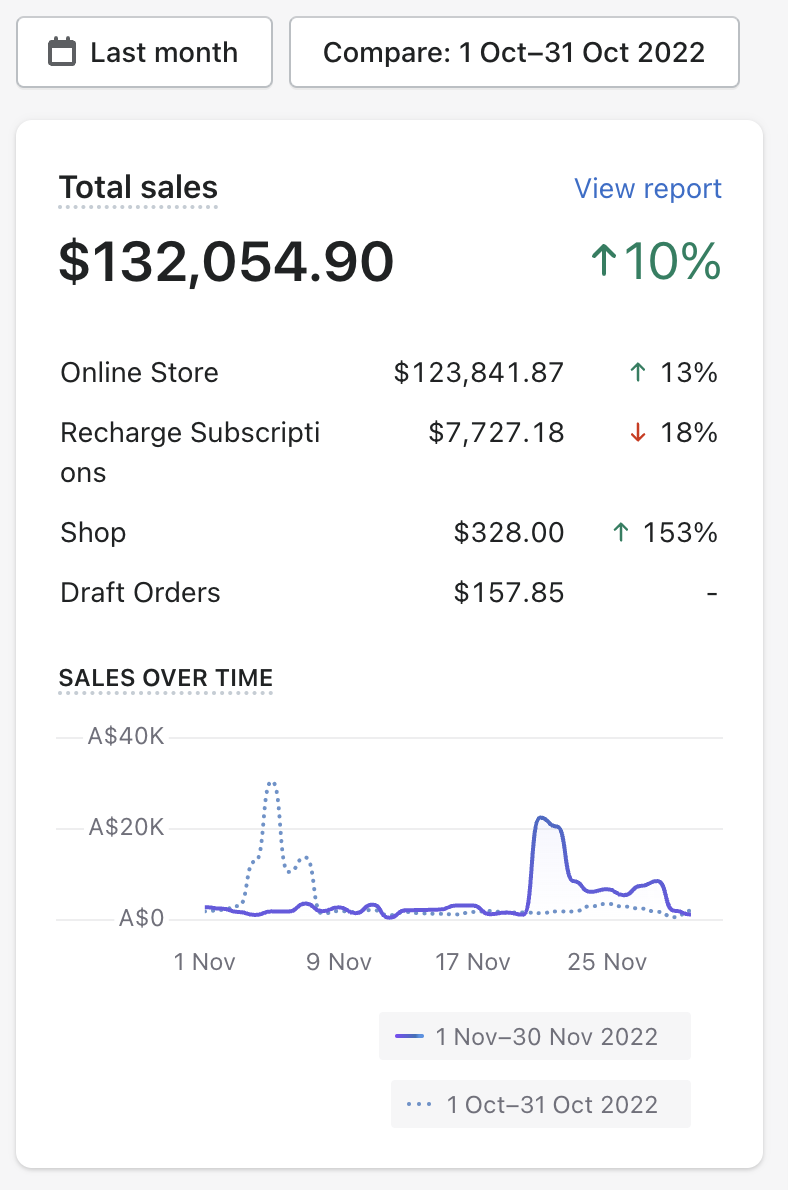Image resolution: width=788 pixels, height=1190 pixels.
Task: Click the Online Store green up arrow
Action: [638, 373]
